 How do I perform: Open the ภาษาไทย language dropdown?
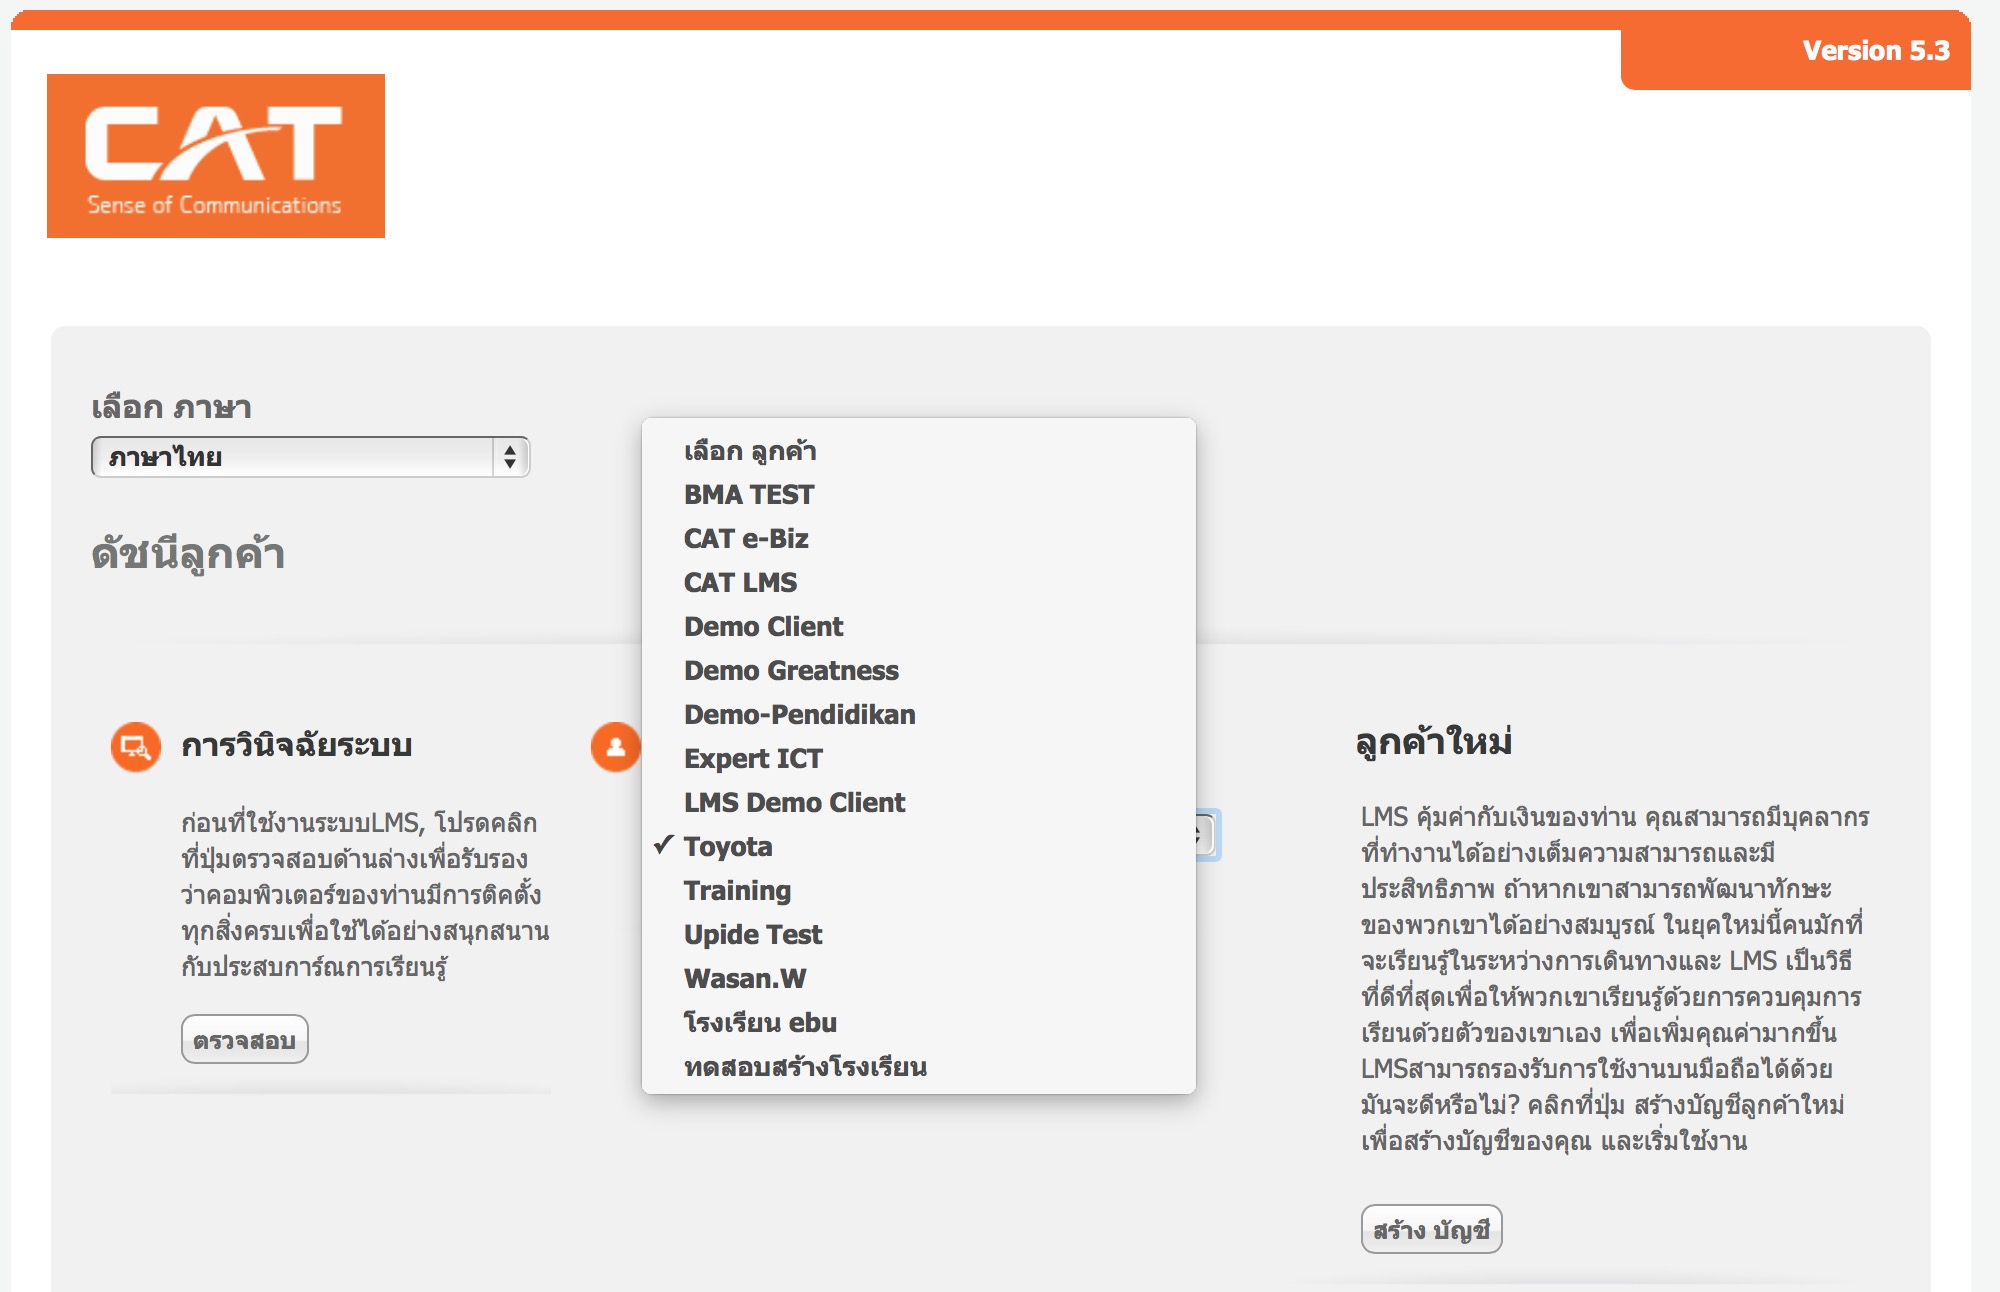310,457
